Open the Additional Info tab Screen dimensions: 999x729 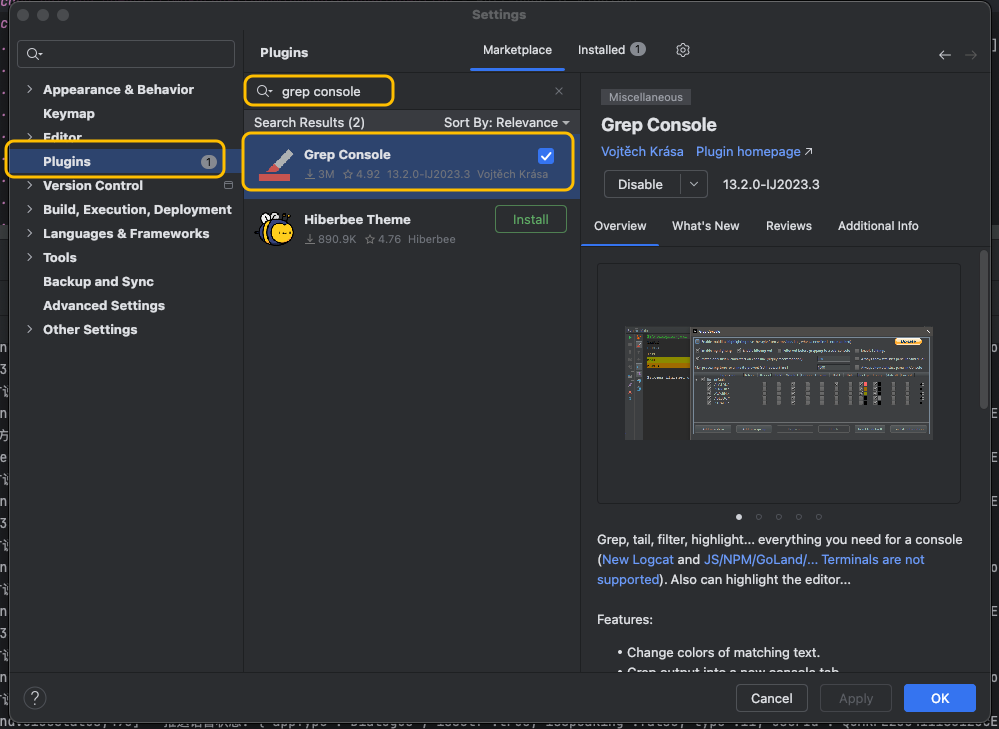[878, 226]
